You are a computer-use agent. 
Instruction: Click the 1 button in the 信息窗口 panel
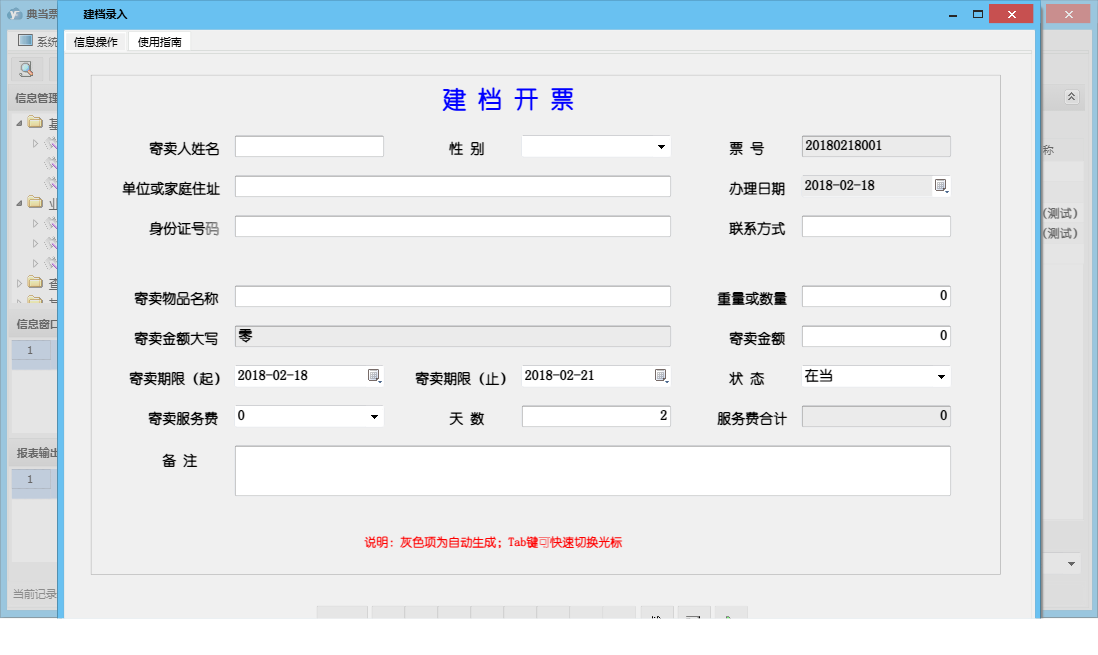tap(30, 351)
